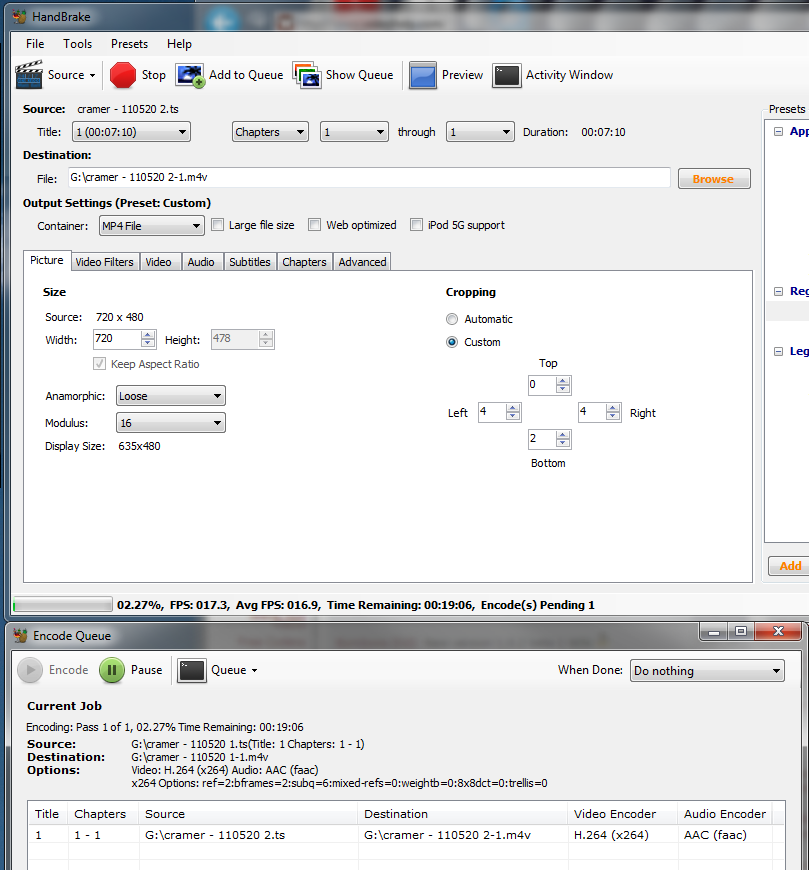Switch to the Chapters tab
This screenshot has width=809, height=870.
click(304, 262)
